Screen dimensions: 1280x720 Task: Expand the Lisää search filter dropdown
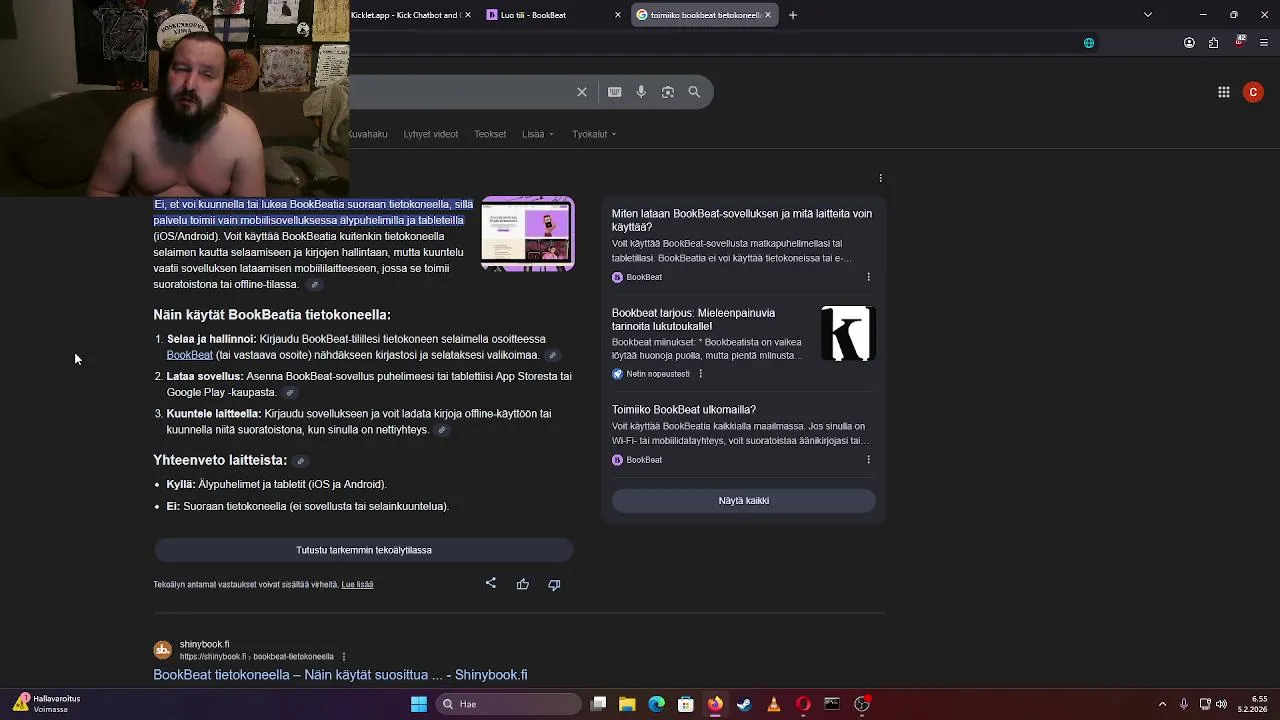(537, 134)
